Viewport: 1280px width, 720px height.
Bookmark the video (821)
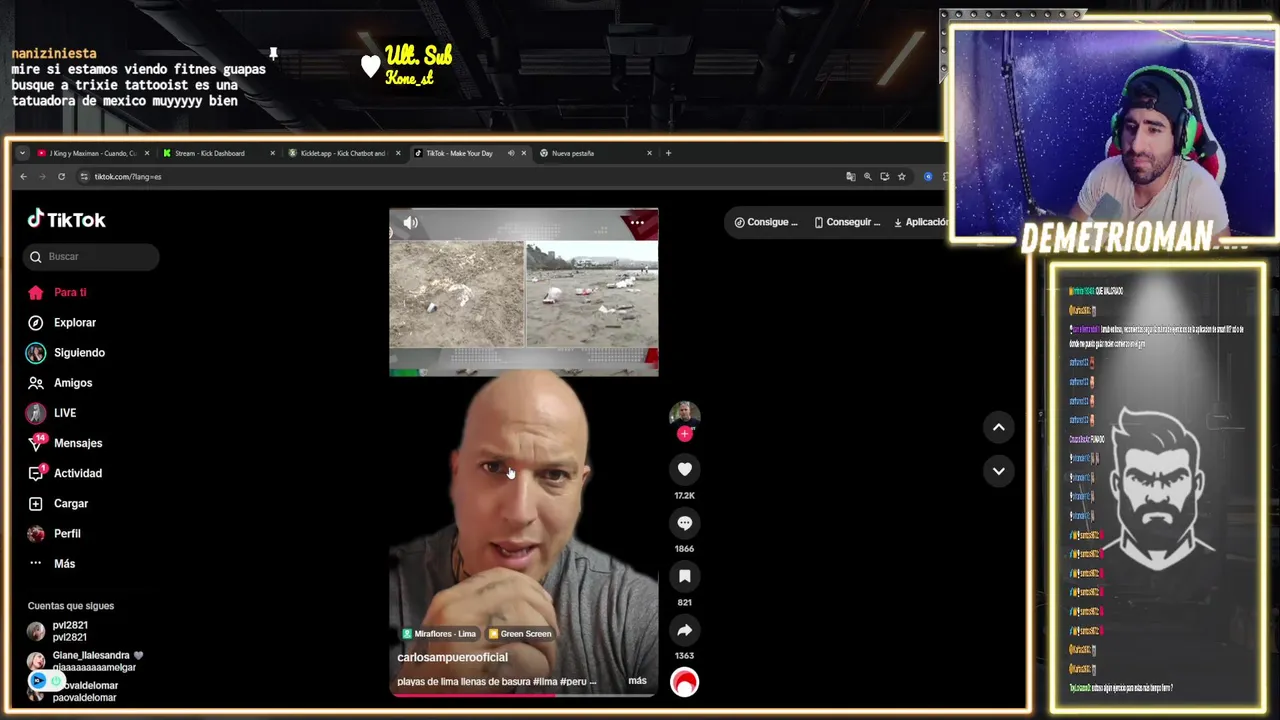tap(685, 576)
